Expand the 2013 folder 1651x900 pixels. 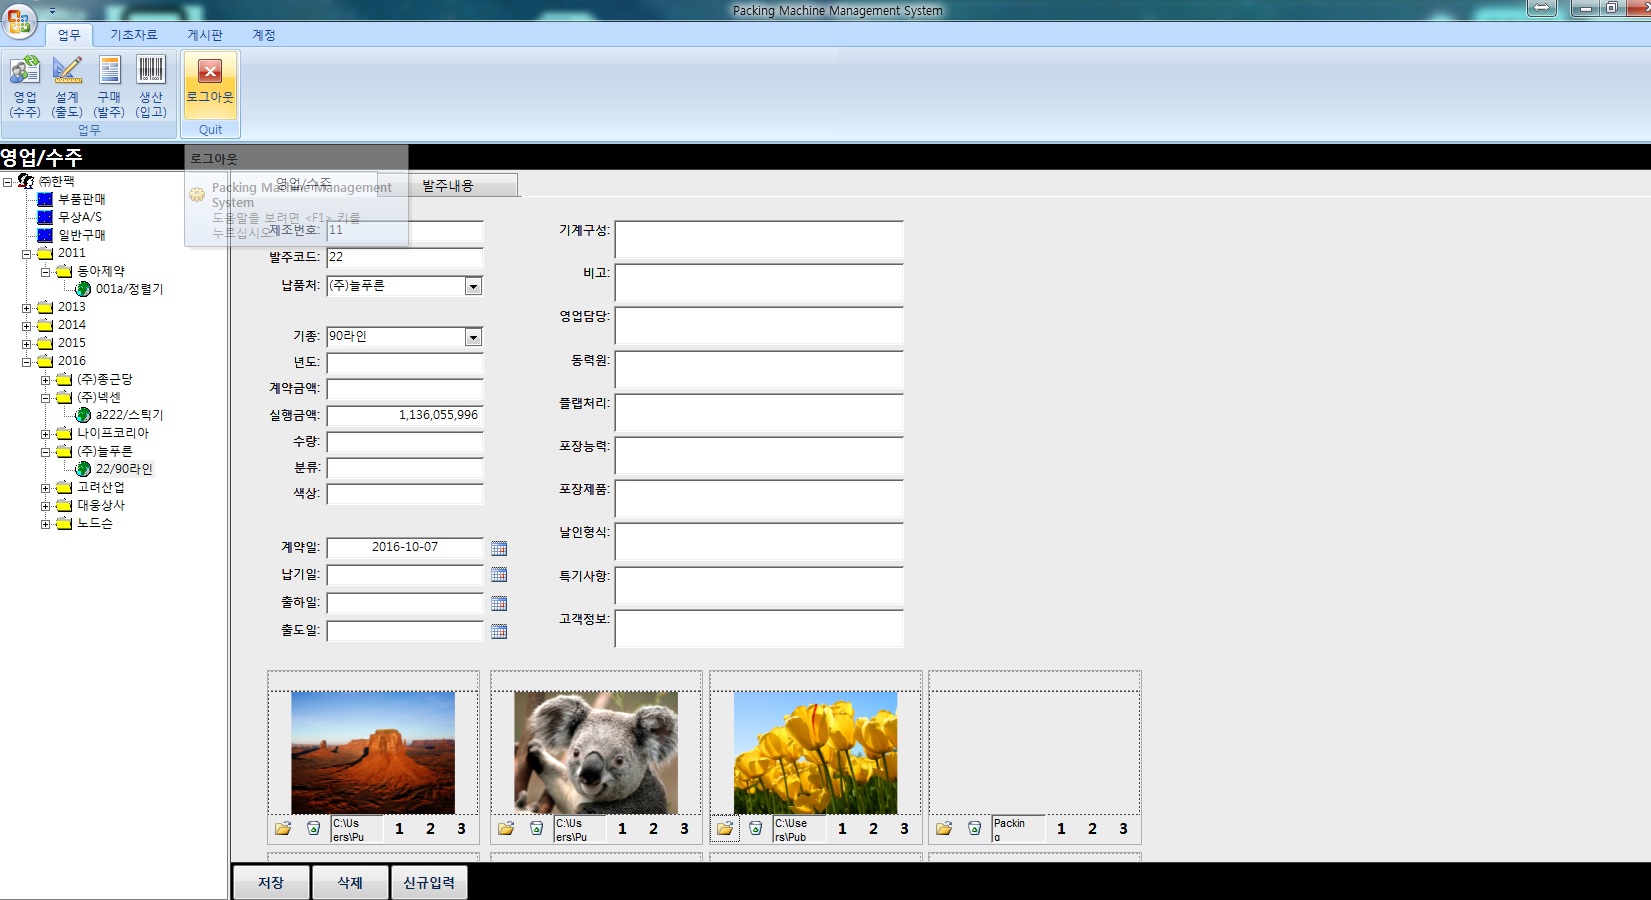(27, 308)
